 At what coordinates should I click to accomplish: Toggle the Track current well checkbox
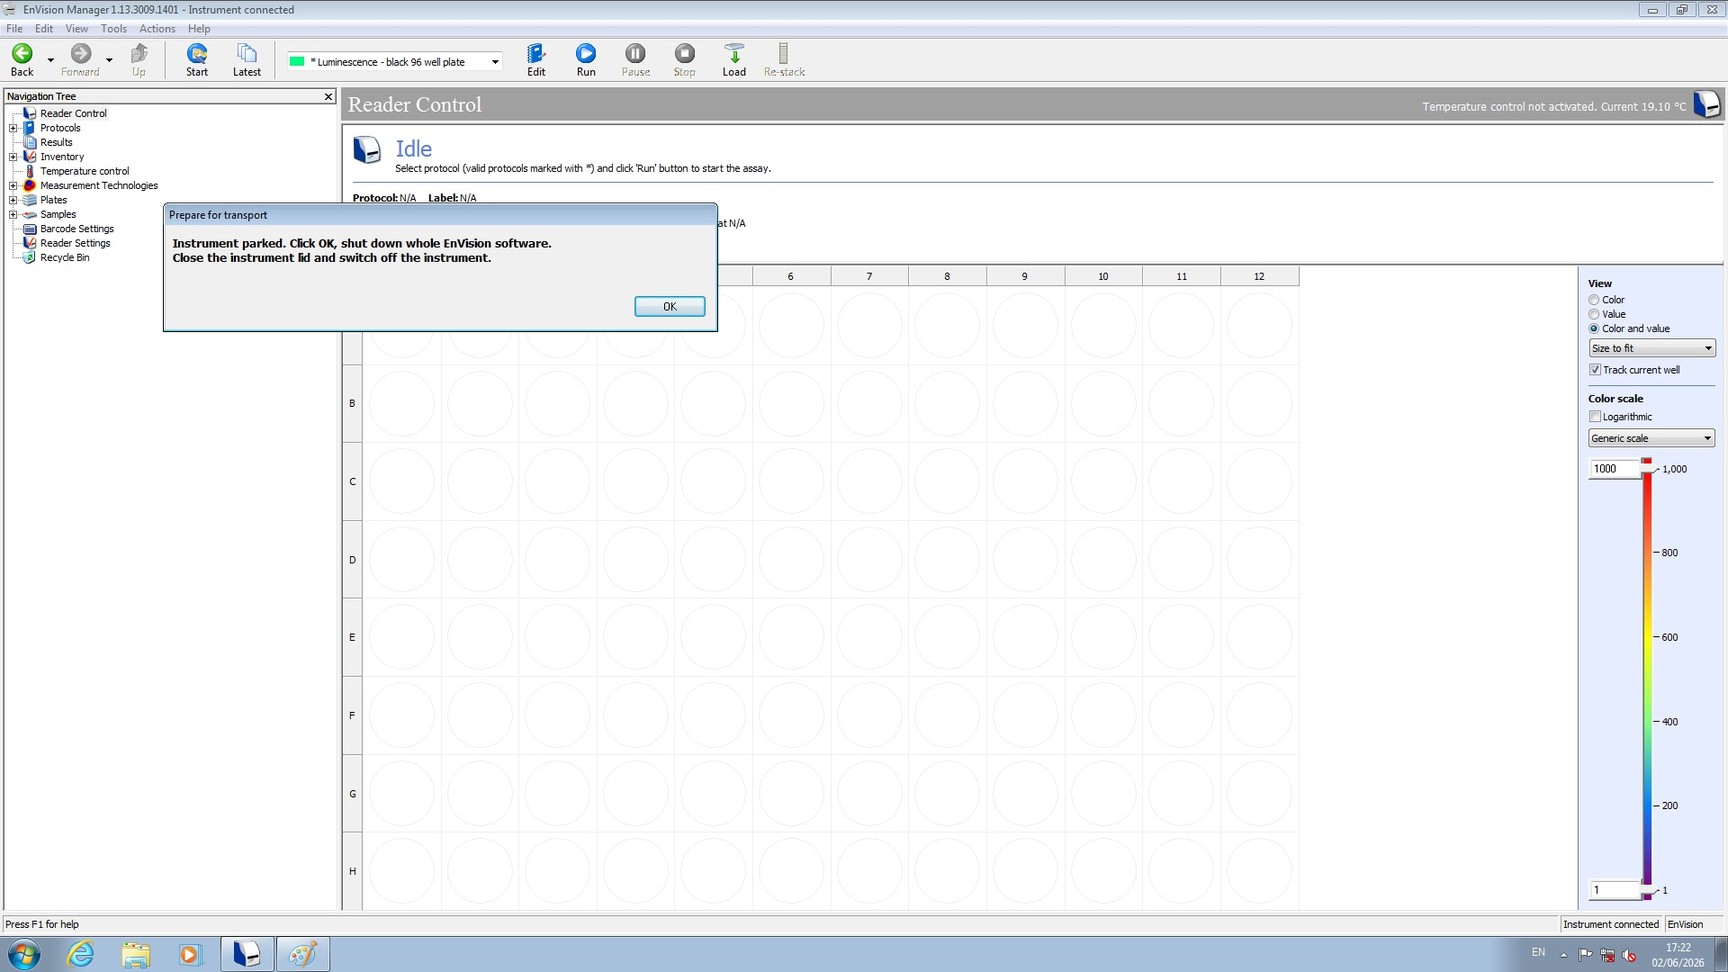(x=1595, y=370)
